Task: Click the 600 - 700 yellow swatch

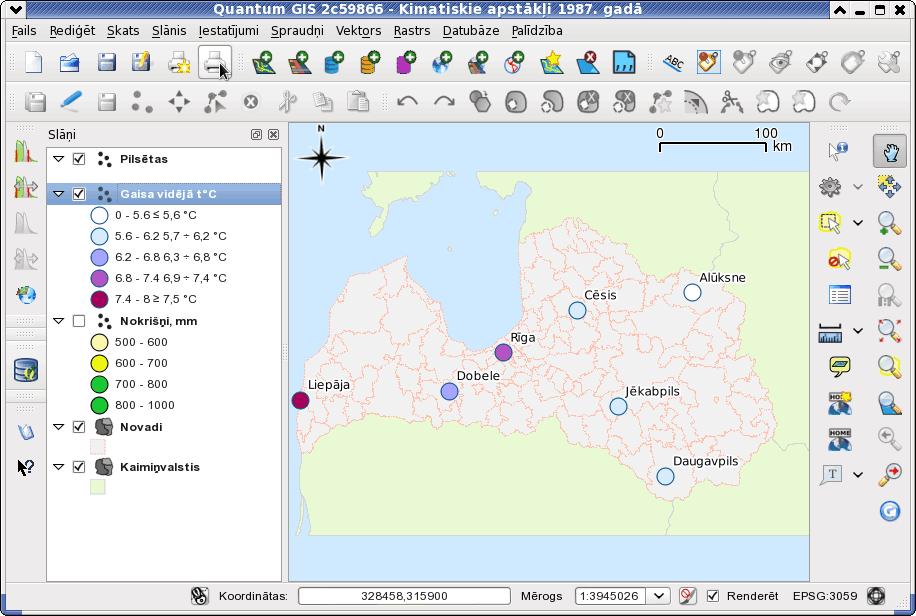Action: (99, 363)
